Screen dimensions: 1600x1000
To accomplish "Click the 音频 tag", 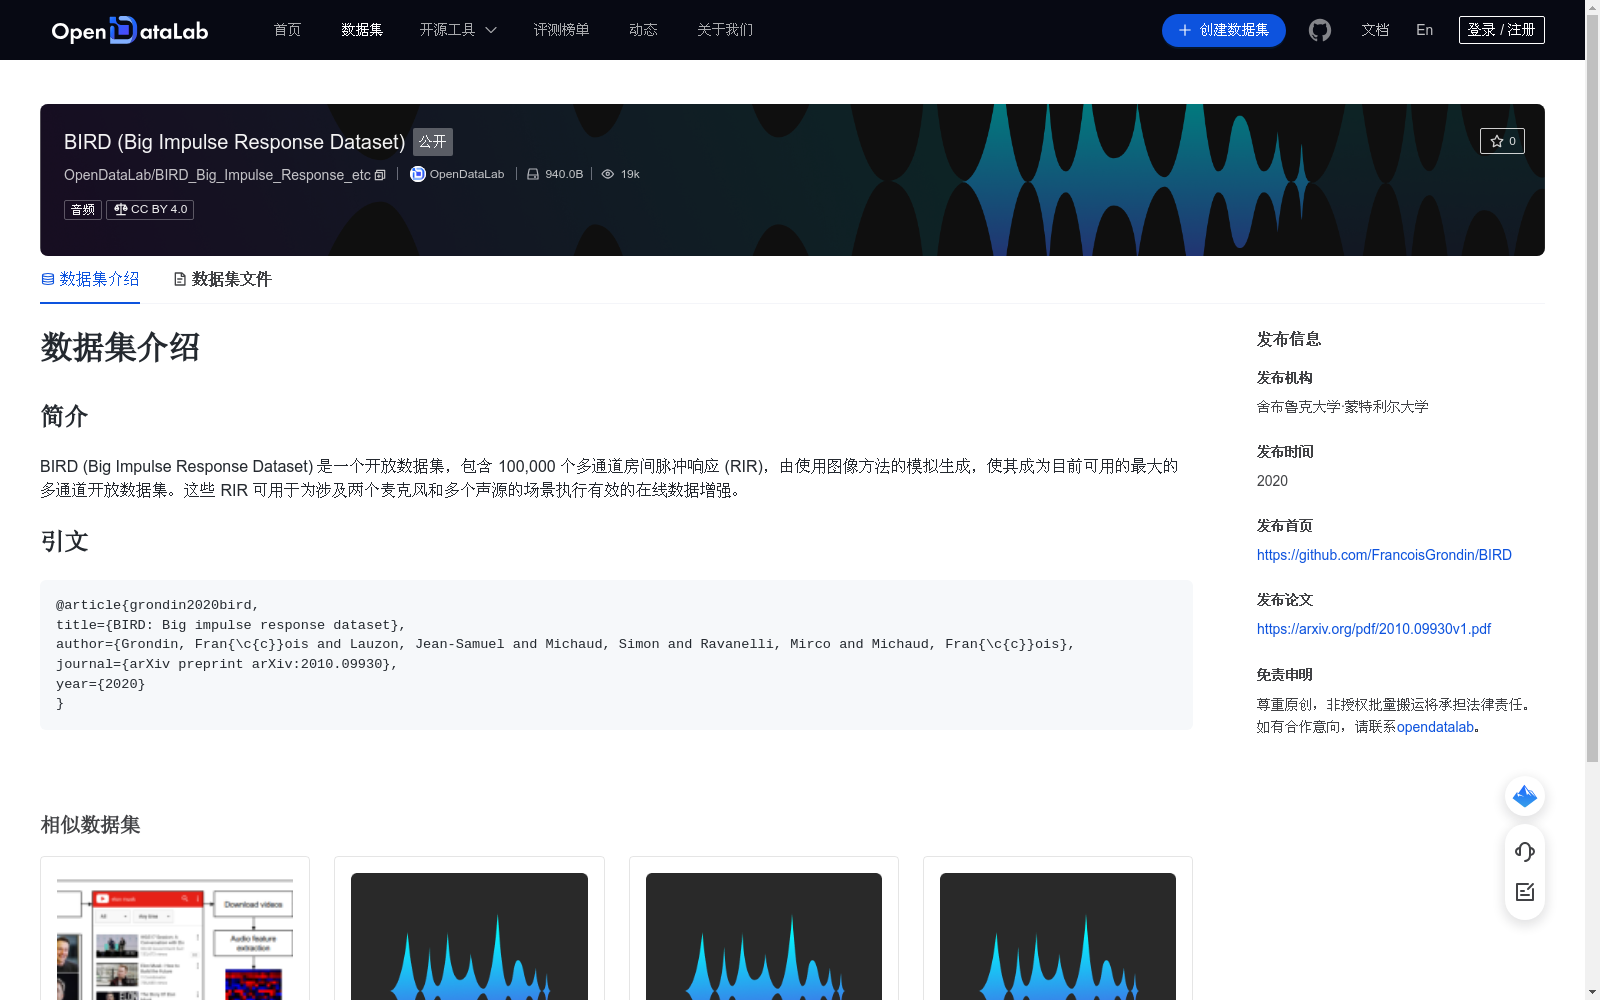I will coord(83,210).
